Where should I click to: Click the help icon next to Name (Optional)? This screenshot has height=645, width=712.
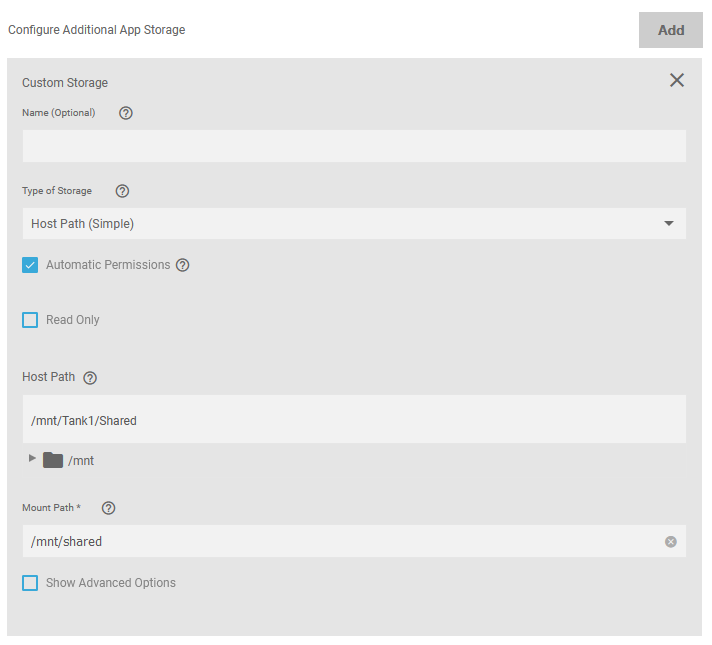[x=126, y=113]
